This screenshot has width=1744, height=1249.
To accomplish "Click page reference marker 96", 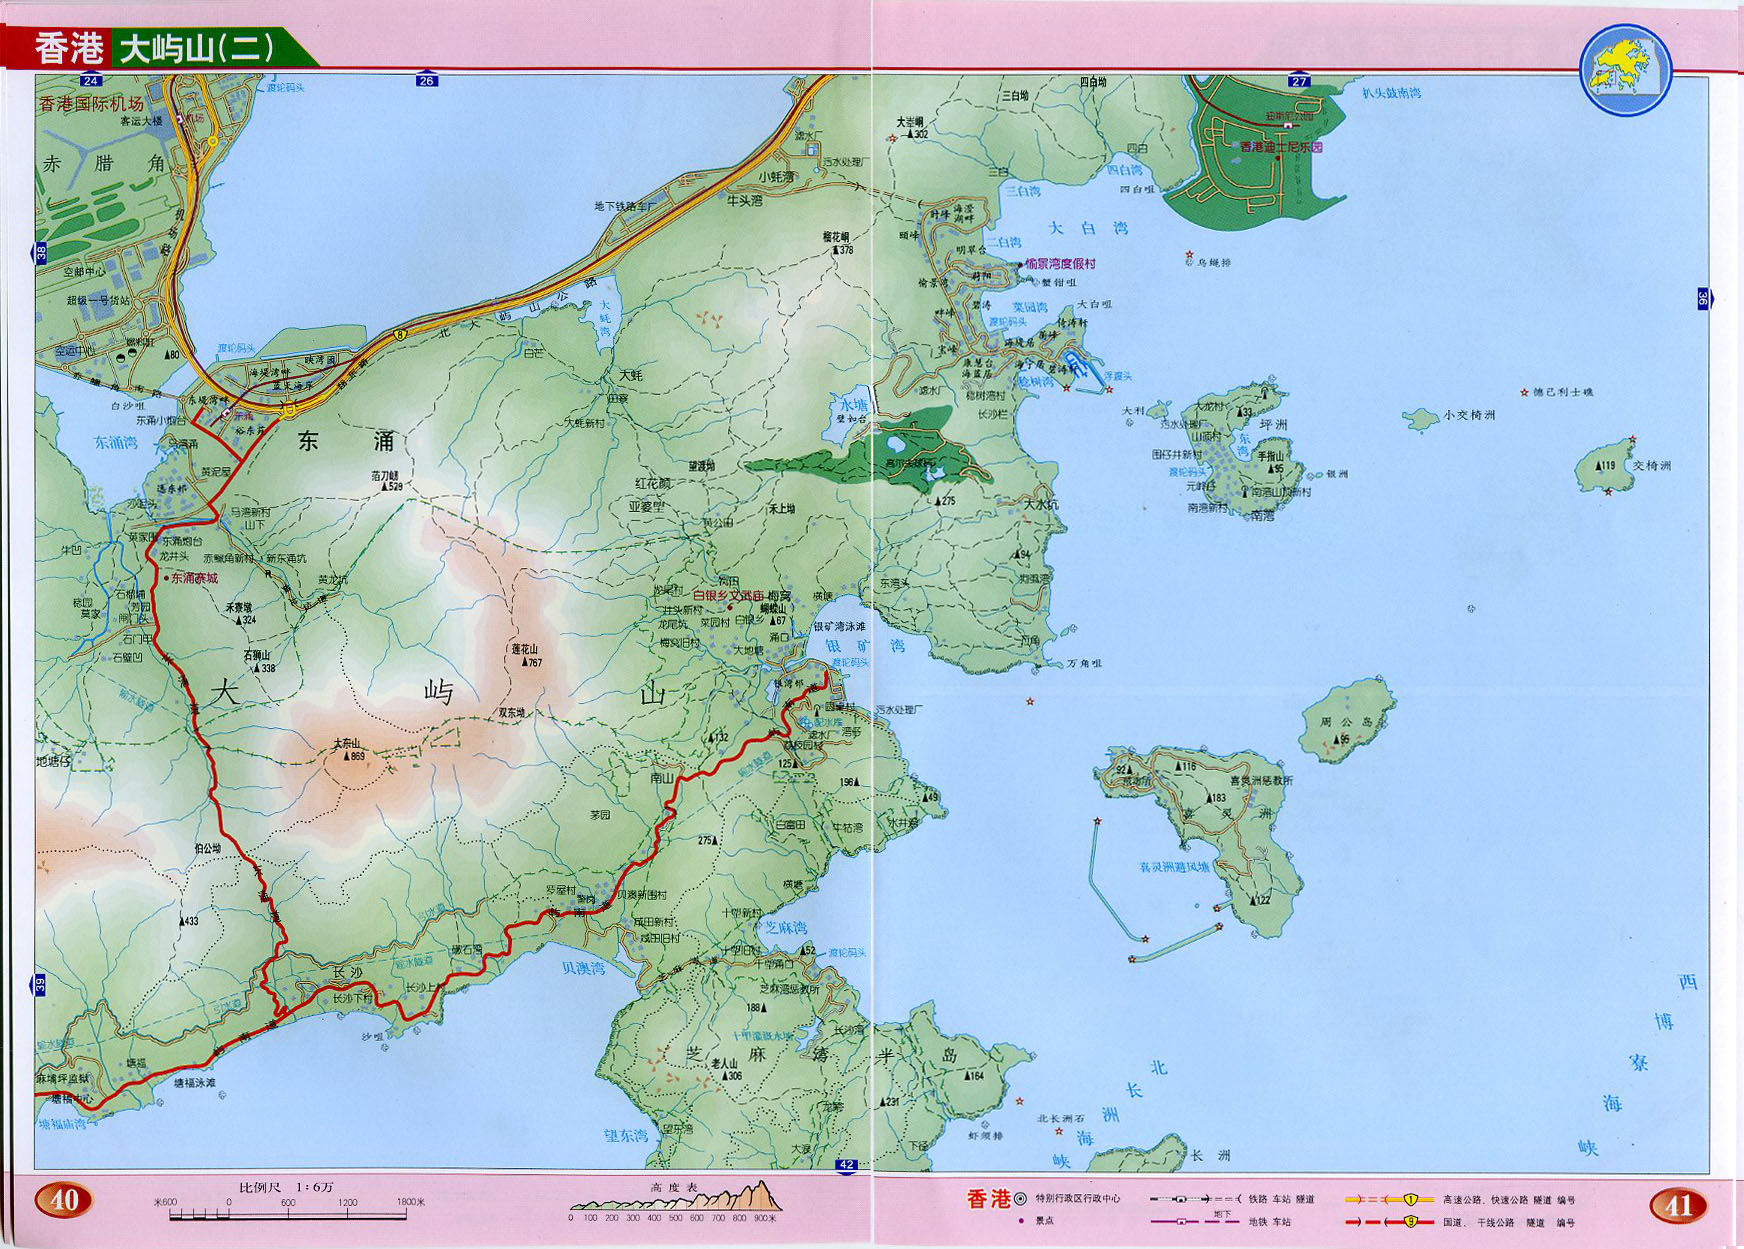I will (1703, 298).
